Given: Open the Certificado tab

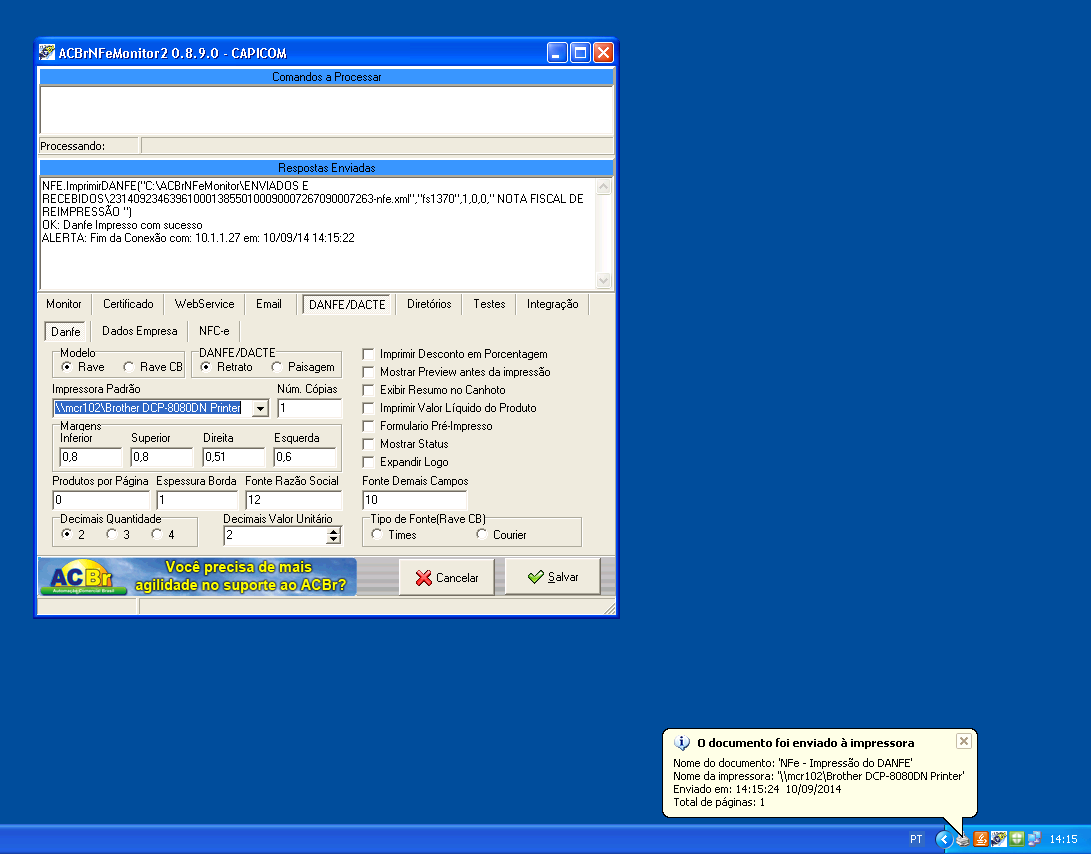Looking at the screenshot, I should (x=128, y=304).
